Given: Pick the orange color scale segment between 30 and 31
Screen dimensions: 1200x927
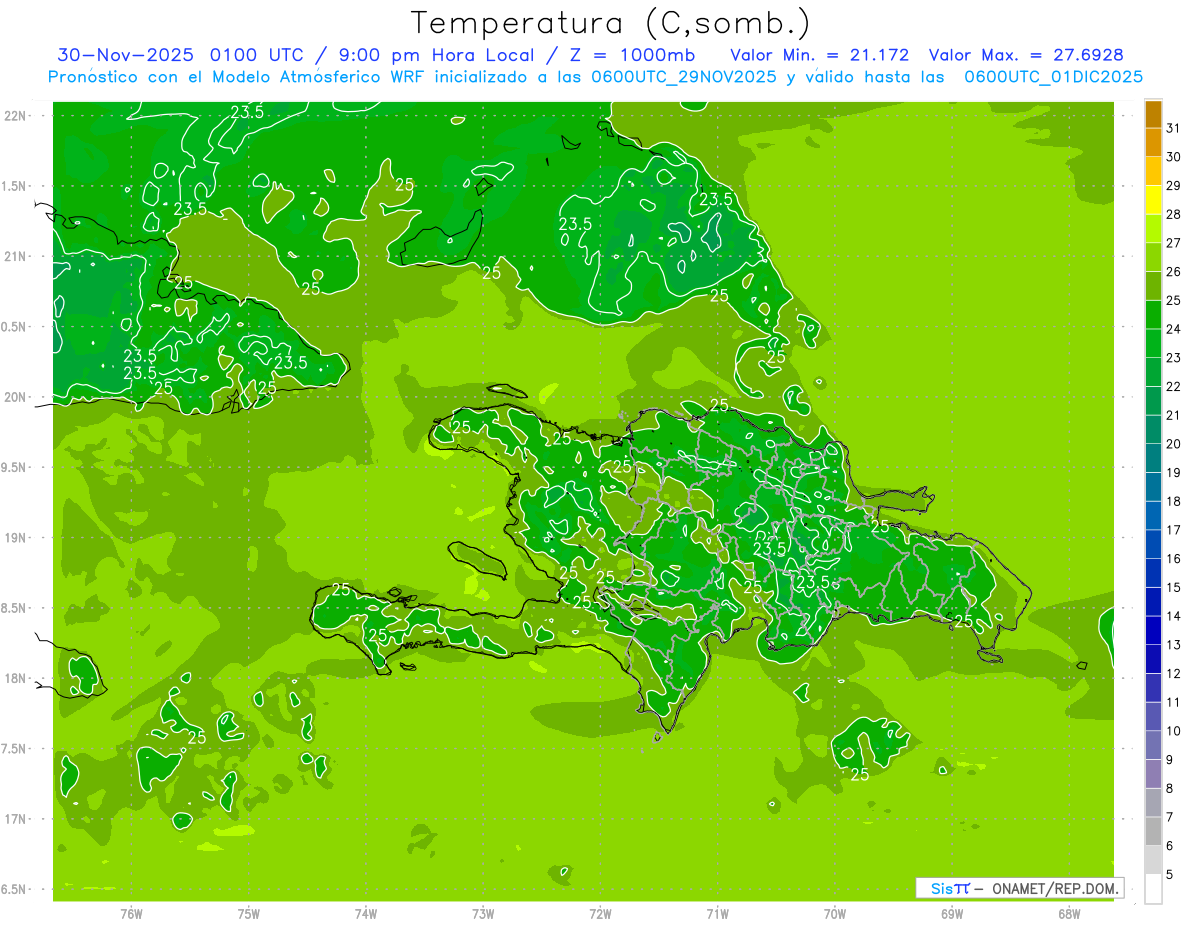Looking at the screenshot, I should coord(1153,142).
